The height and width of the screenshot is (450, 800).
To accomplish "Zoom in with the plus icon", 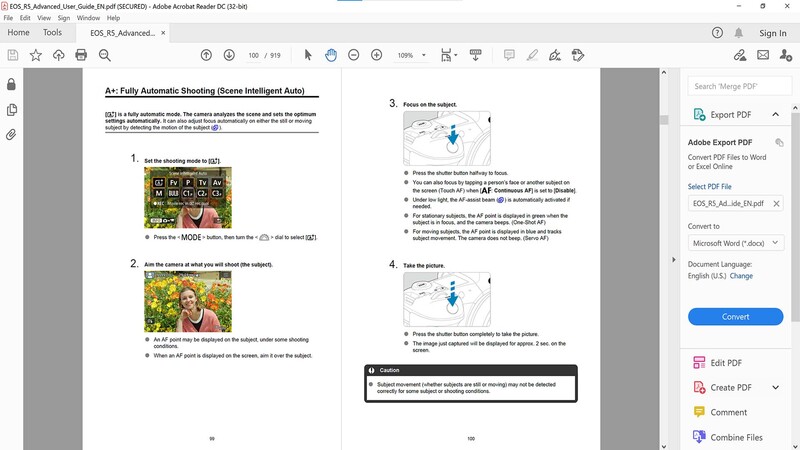I will 377,55.
